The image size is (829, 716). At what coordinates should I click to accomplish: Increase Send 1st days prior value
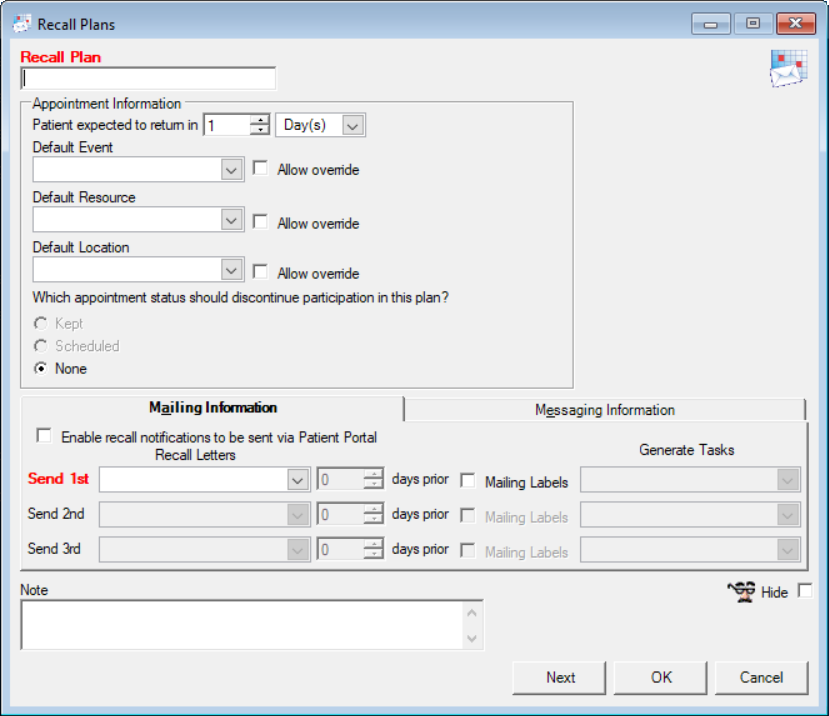tap(373, 474)
